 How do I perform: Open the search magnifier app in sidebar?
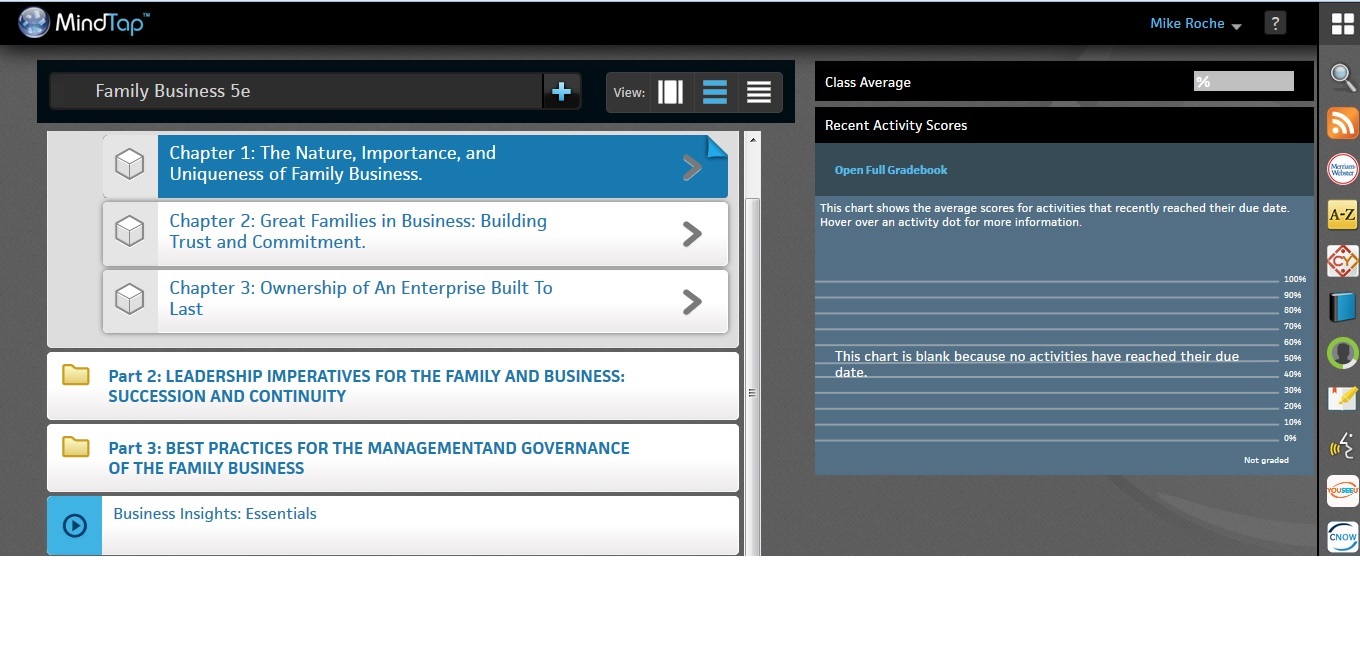1342,76
